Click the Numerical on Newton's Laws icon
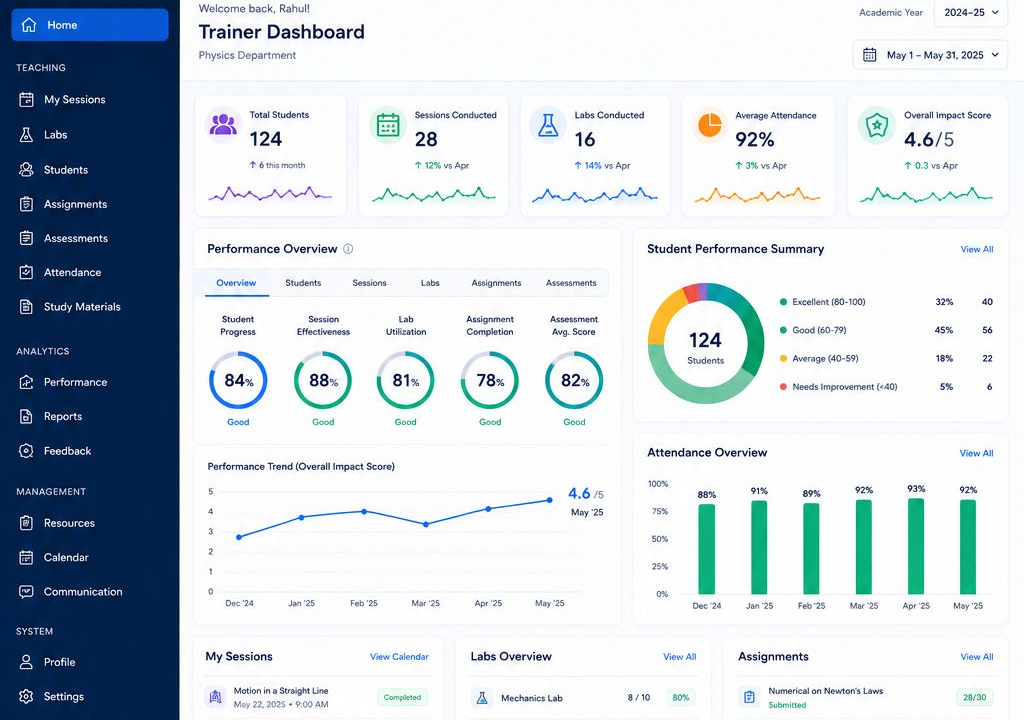This screenshot has height=720, width=1024. [749, 697]
